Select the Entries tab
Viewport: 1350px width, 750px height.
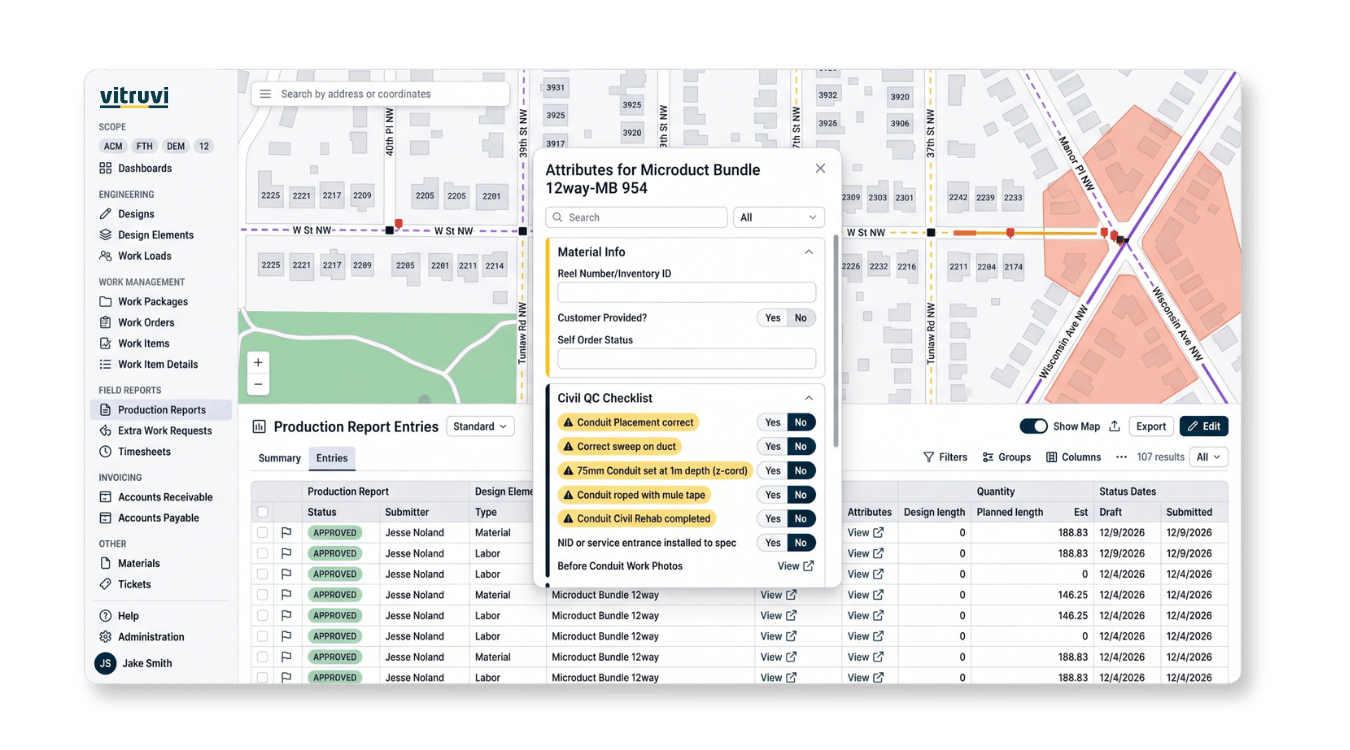pos(332,458)
